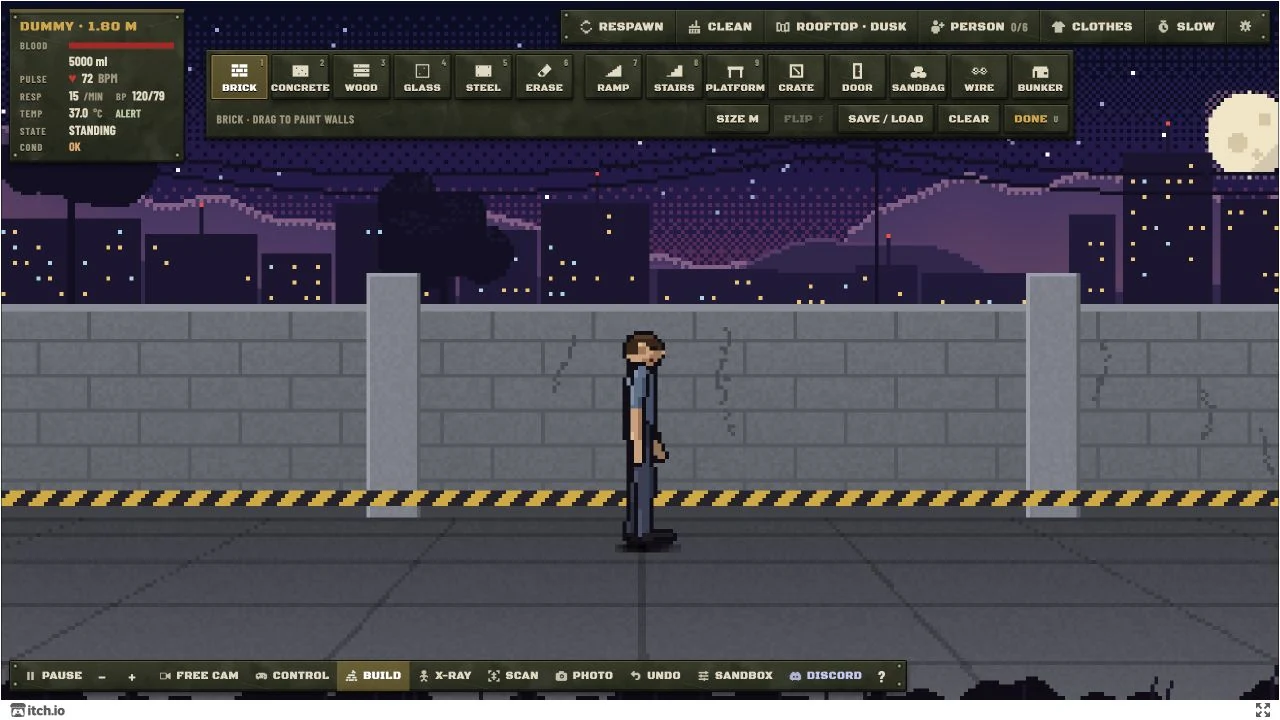
Task: Toggle Control mode
Action: click(x=292, y=676)
